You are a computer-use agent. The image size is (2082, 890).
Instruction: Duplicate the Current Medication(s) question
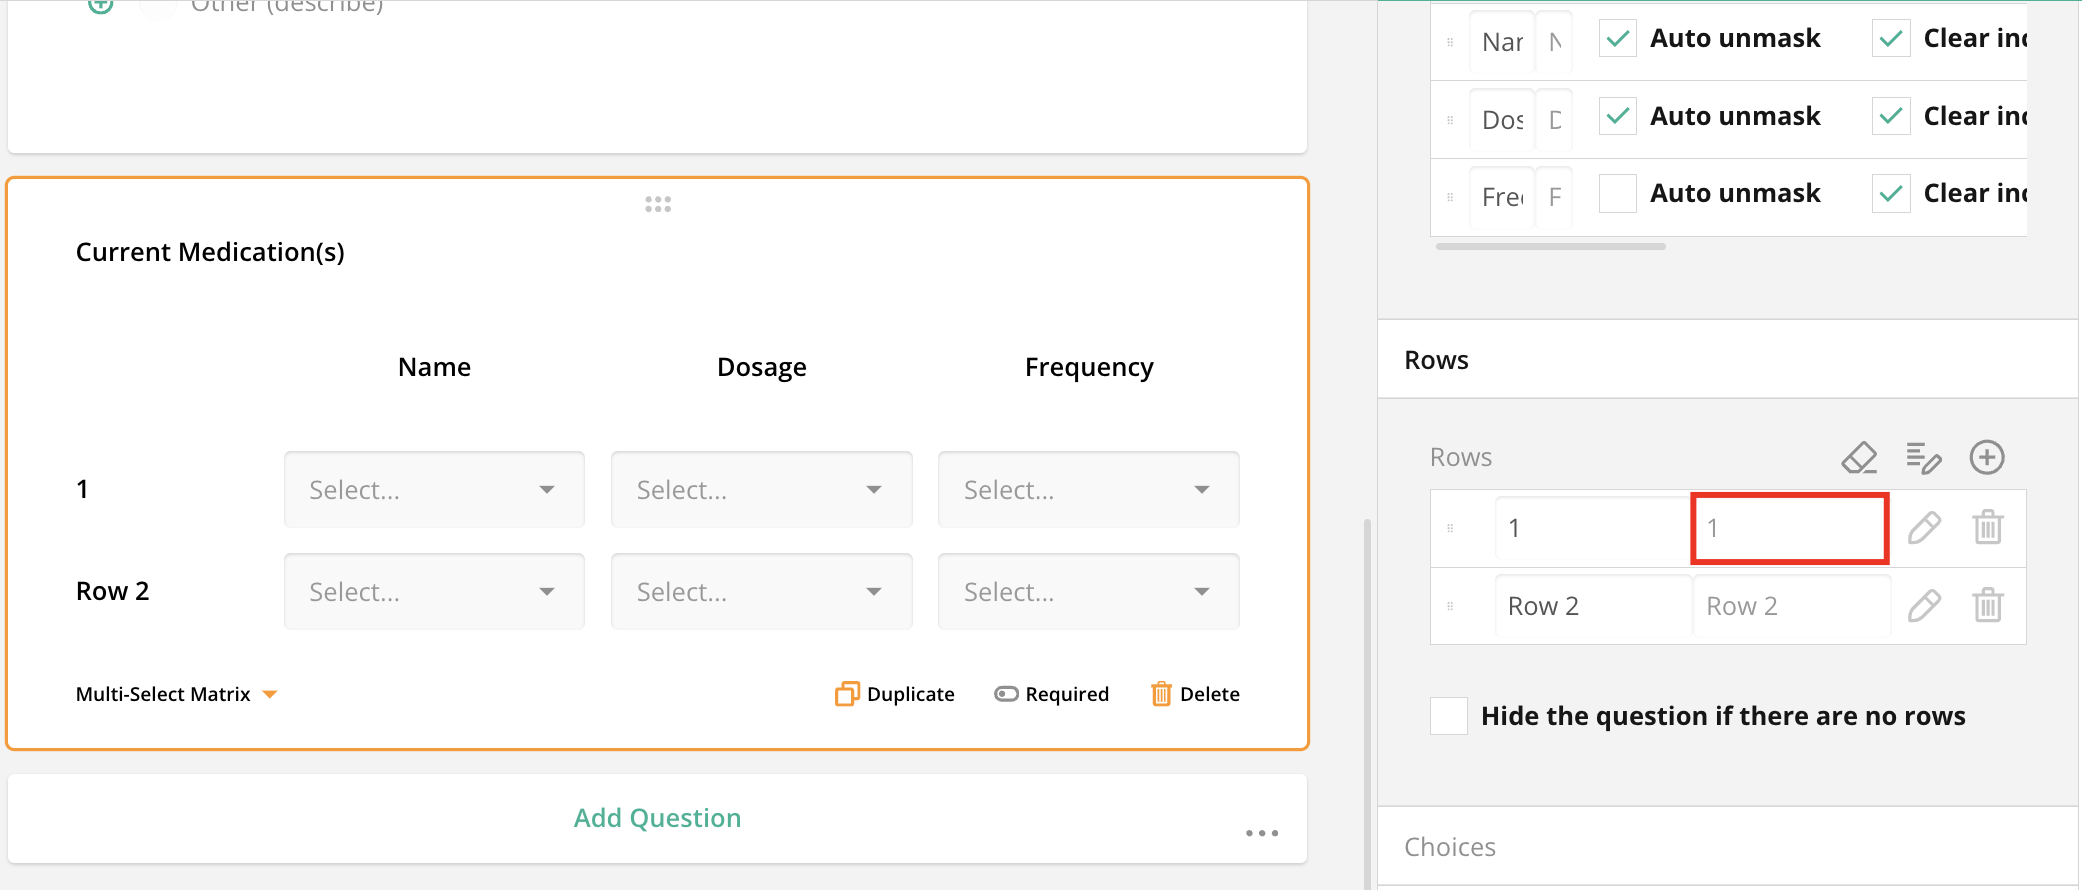click(x=895, y=694)
